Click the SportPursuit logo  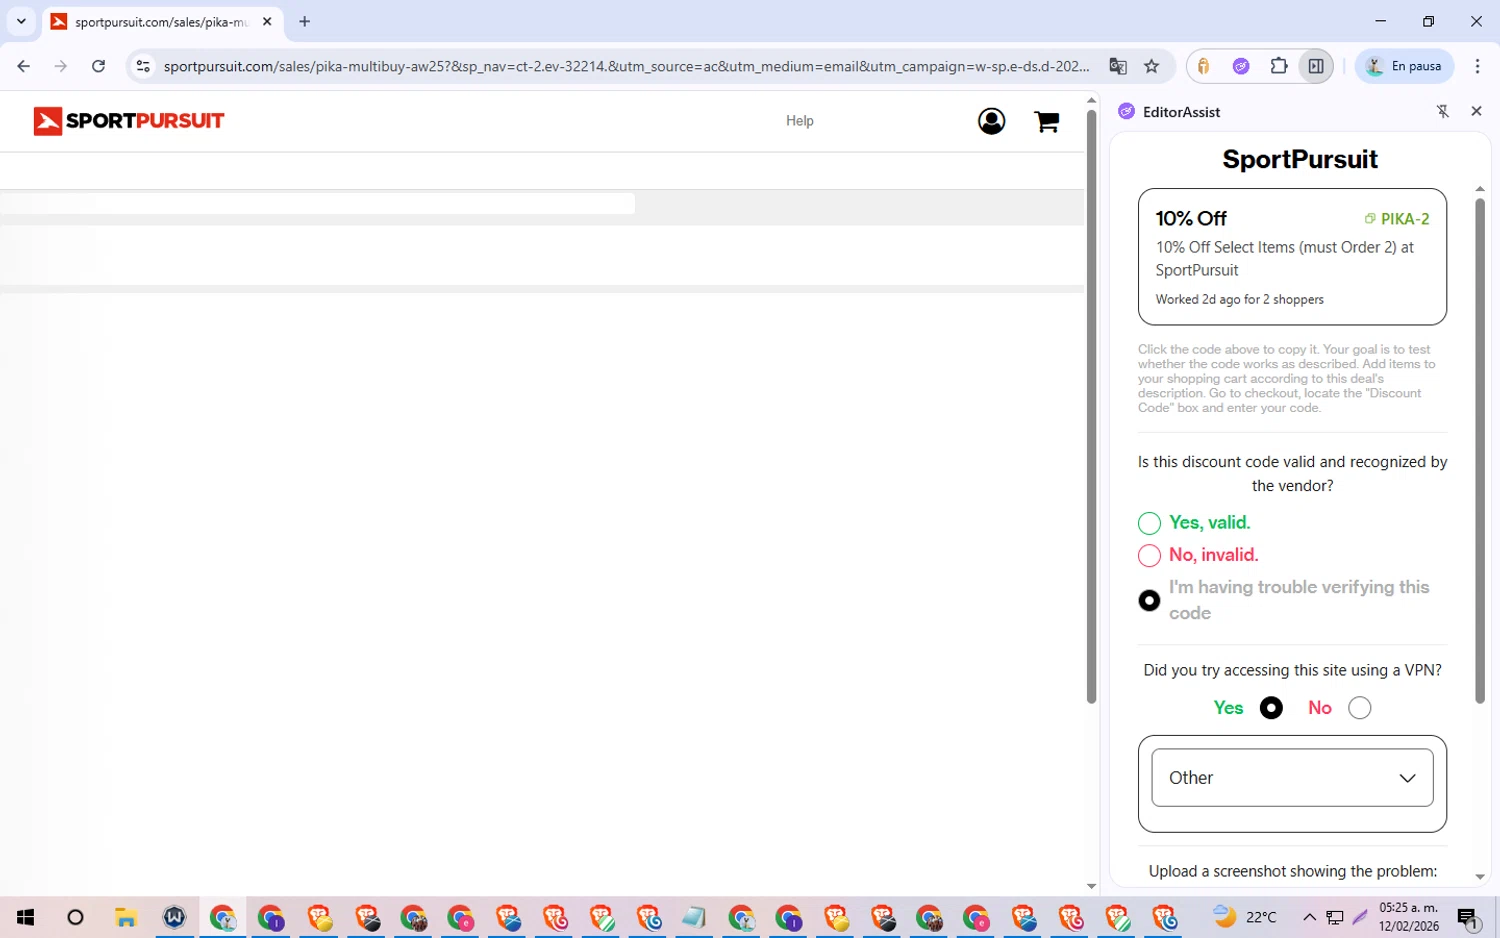(129, 121)
